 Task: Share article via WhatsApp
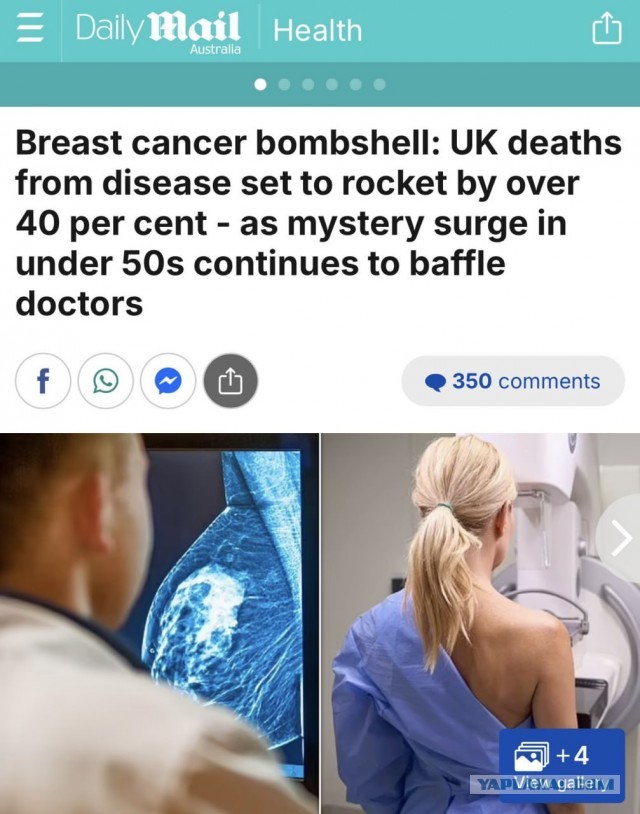click(105, 382)
